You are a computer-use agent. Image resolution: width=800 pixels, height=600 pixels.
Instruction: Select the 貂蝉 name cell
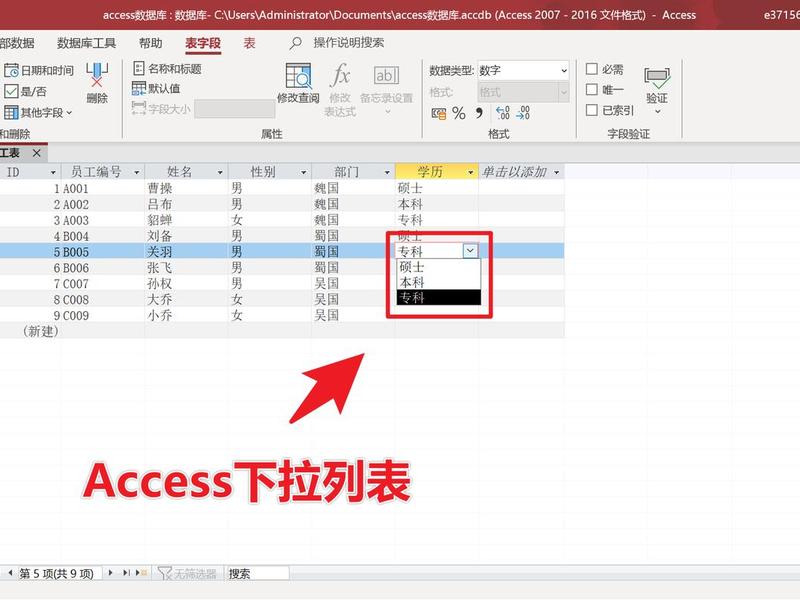187,220
